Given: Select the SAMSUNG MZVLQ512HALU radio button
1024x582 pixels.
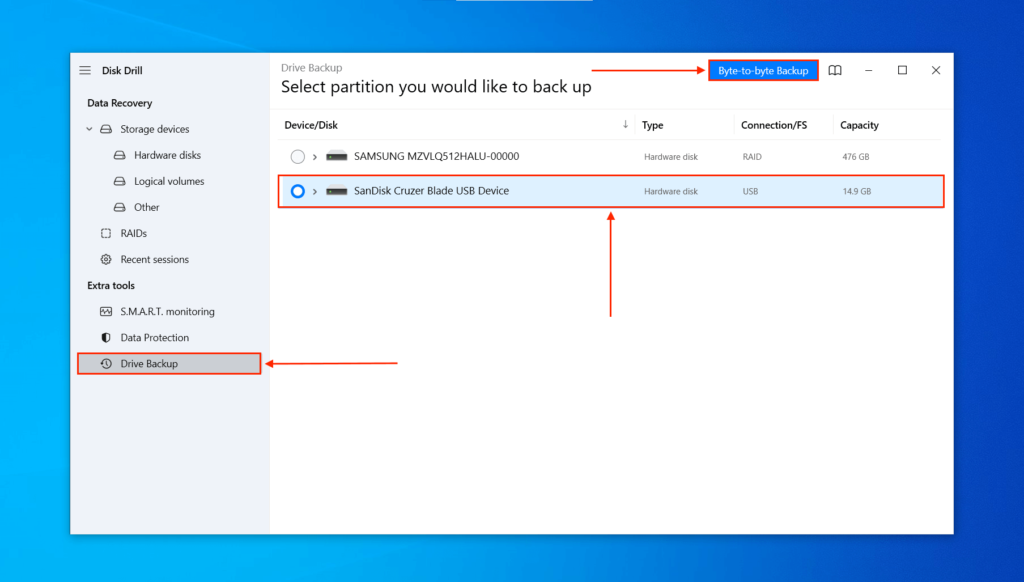Looking at the screenshot, I should 297,156.
